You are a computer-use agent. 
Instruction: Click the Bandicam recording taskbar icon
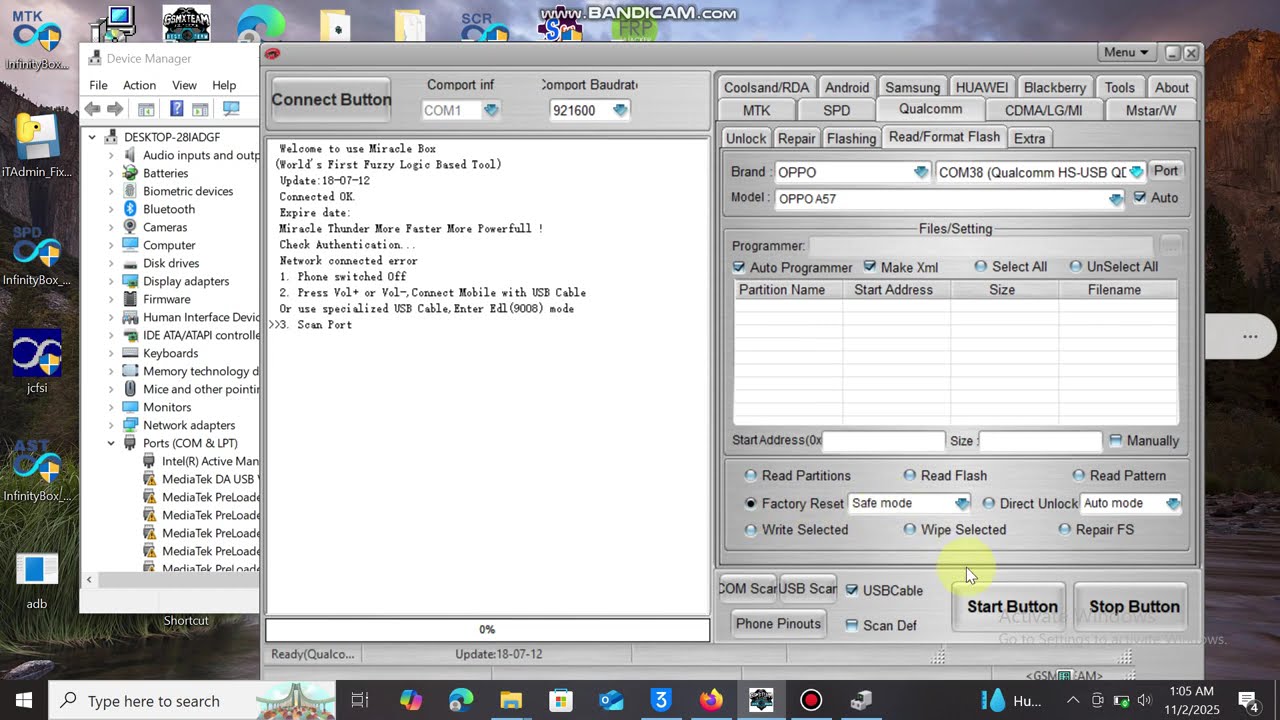[811, 701]
